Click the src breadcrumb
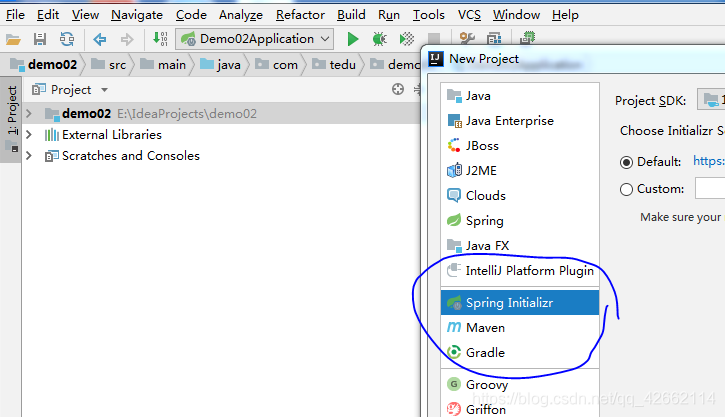Image resolution: width=725 pixels, height=417 pixels. click(x=109, y=64)
